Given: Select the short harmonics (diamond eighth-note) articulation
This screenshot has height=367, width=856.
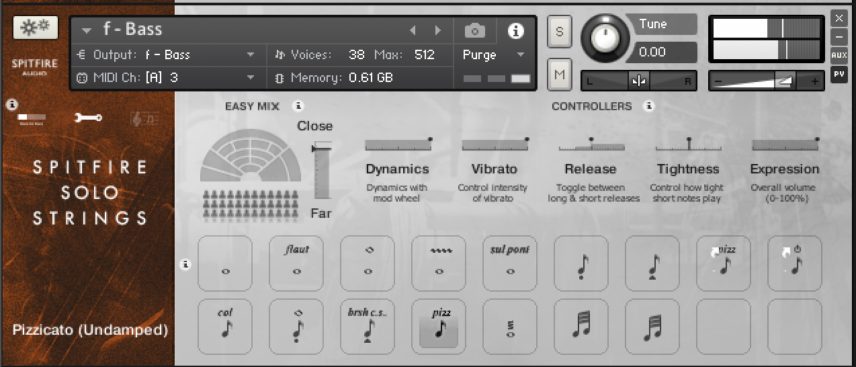Looking at the screenshot, I should tap(296, 327).
